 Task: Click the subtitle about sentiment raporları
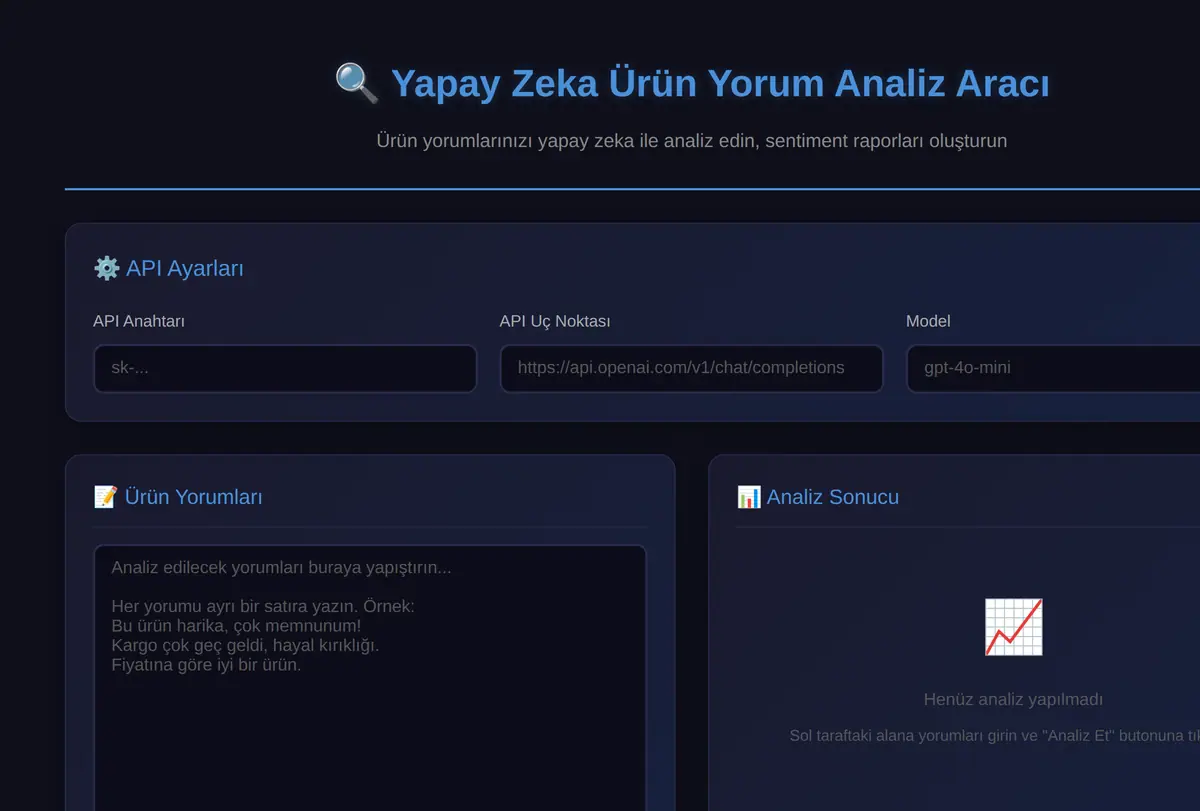click(x=692, y=141)
